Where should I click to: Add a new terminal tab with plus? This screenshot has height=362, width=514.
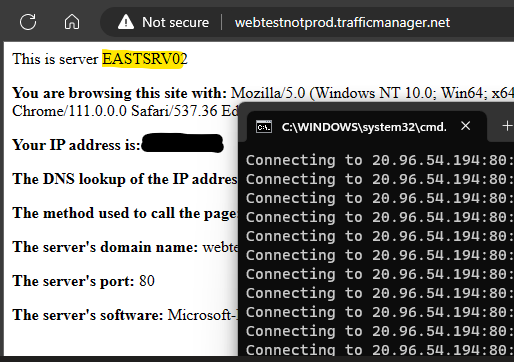click(507, 126)
